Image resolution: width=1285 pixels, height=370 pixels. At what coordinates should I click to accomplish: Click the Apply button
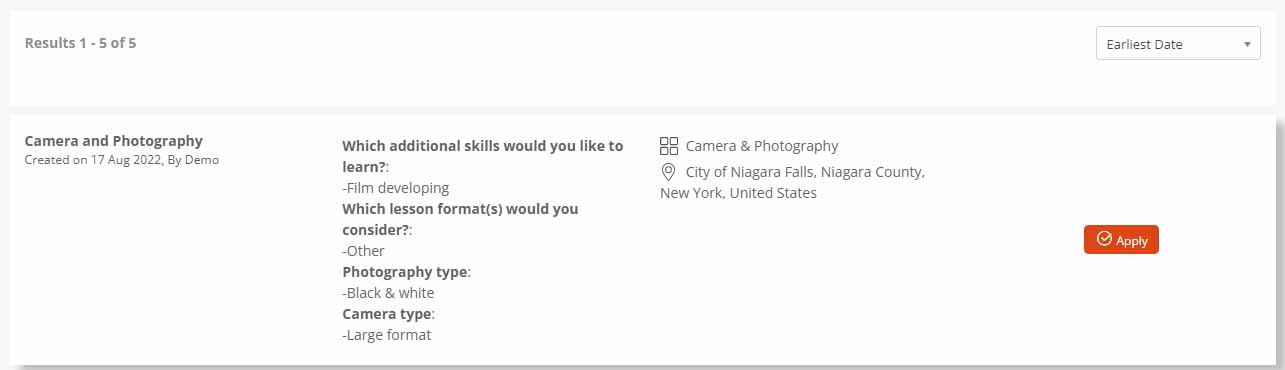[x=1121, y=240]
